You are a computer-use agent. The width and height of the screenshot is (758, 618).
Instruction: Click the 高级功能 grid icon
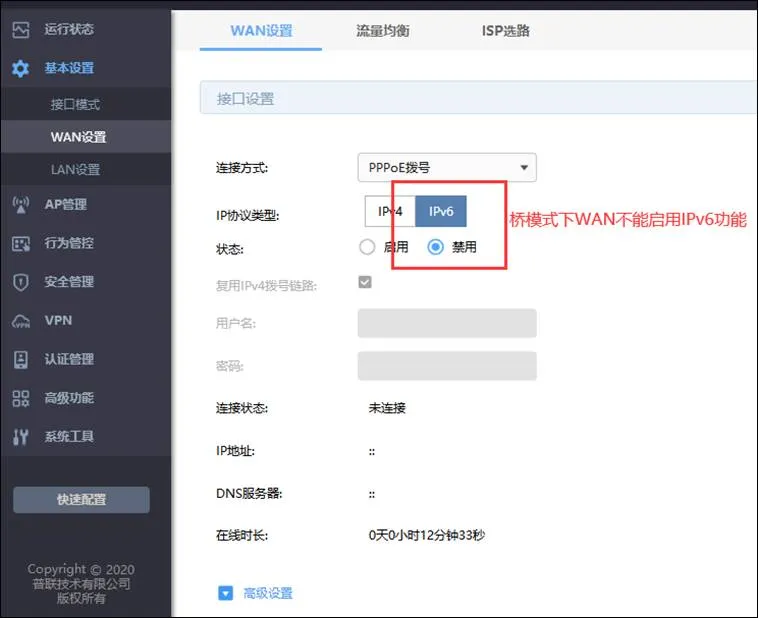click(x=21, y=398)
